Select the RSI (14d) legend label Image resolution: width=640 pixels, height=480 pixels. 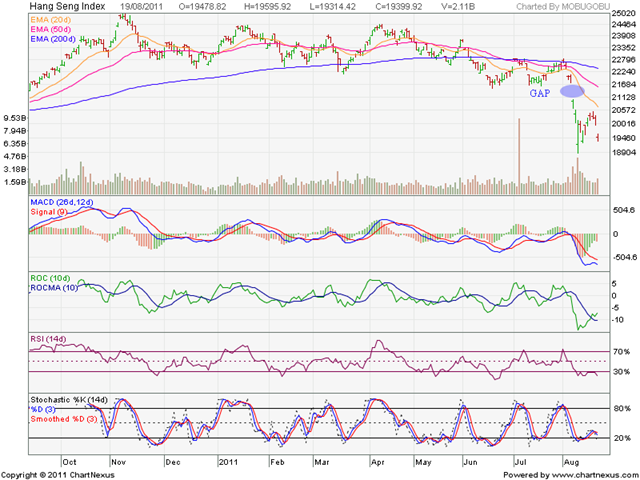48,339
